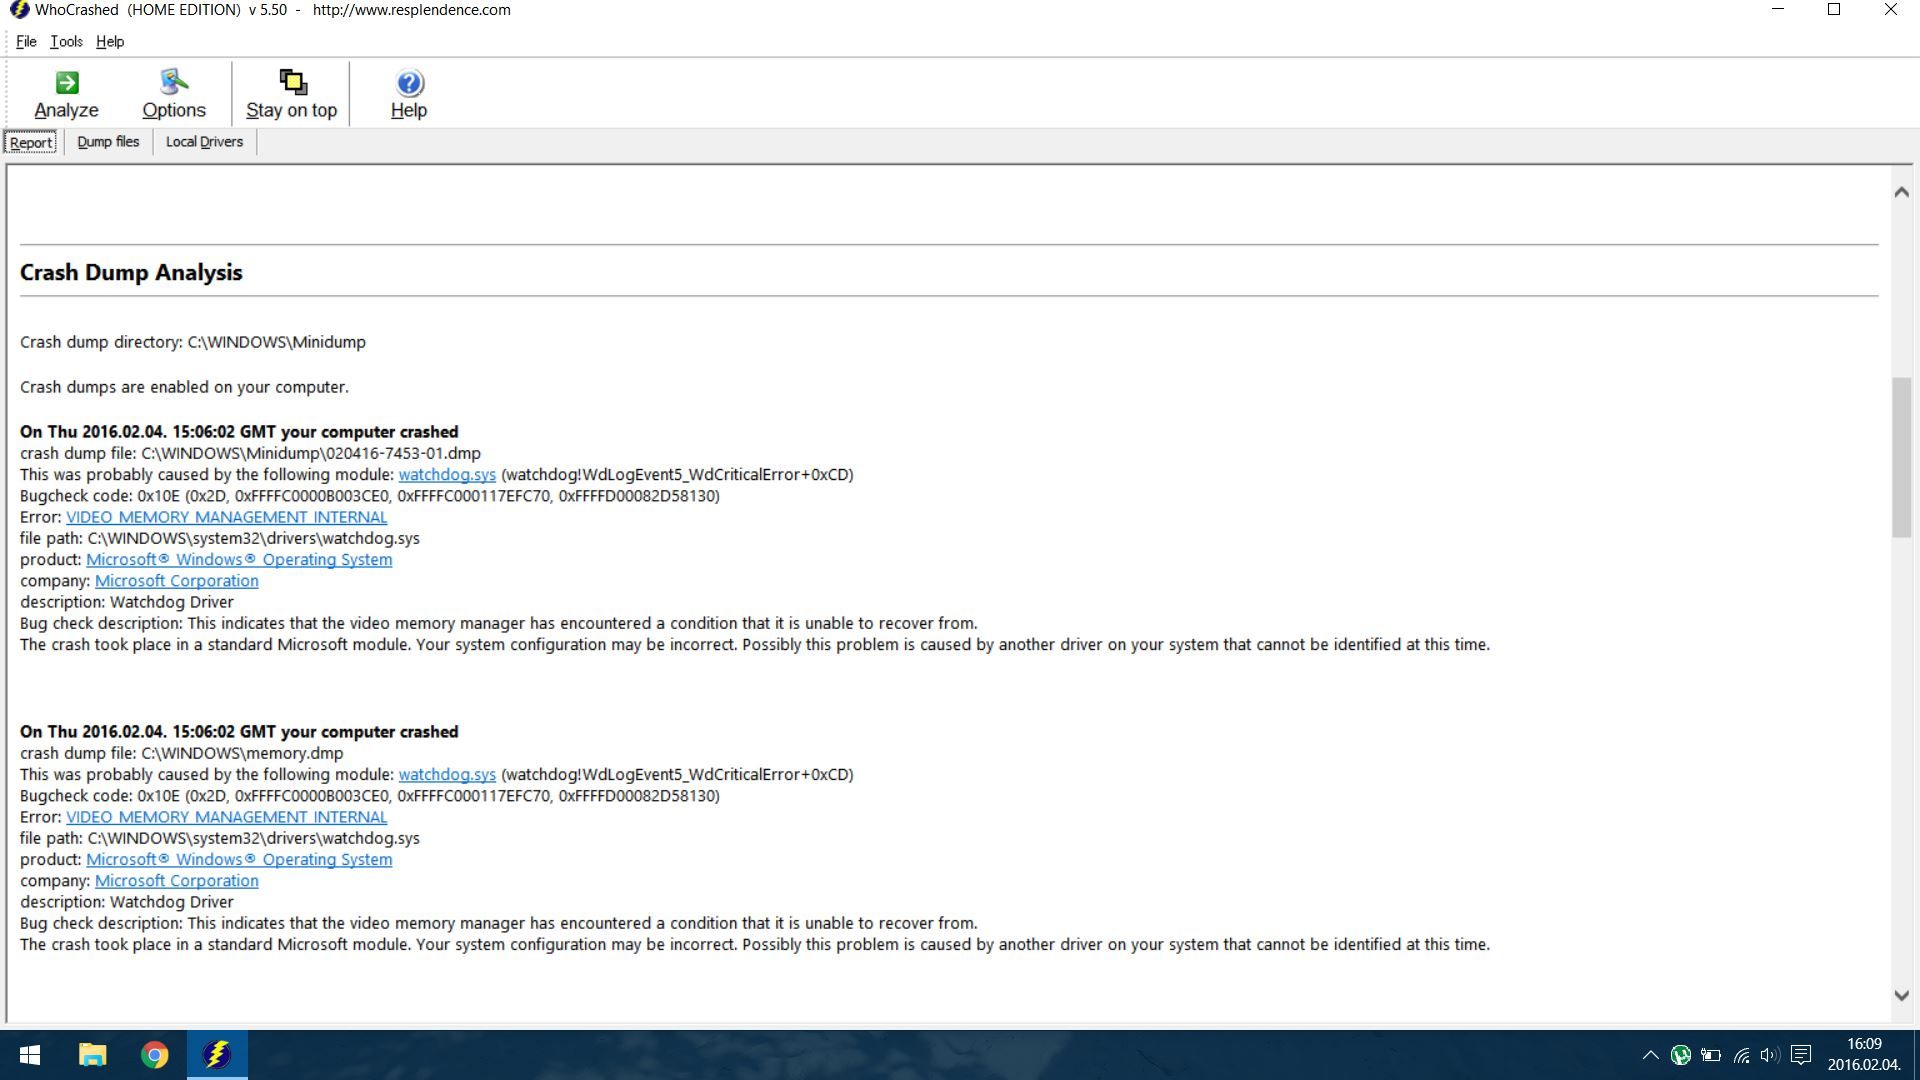Click the first Bugcheck code 0x10E line
Viewport: 1920px width, 1080px height.
[x=370, y=496]
